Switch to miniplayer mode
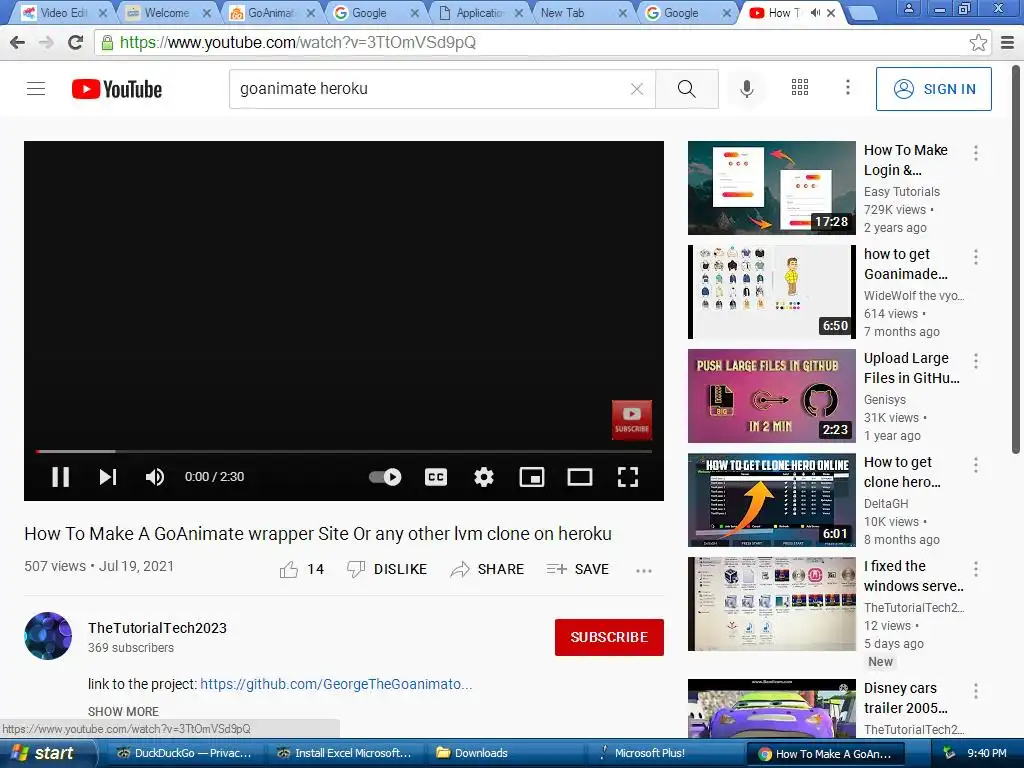This screenshot has width=1024, height=768. click(x=532, y=477)
